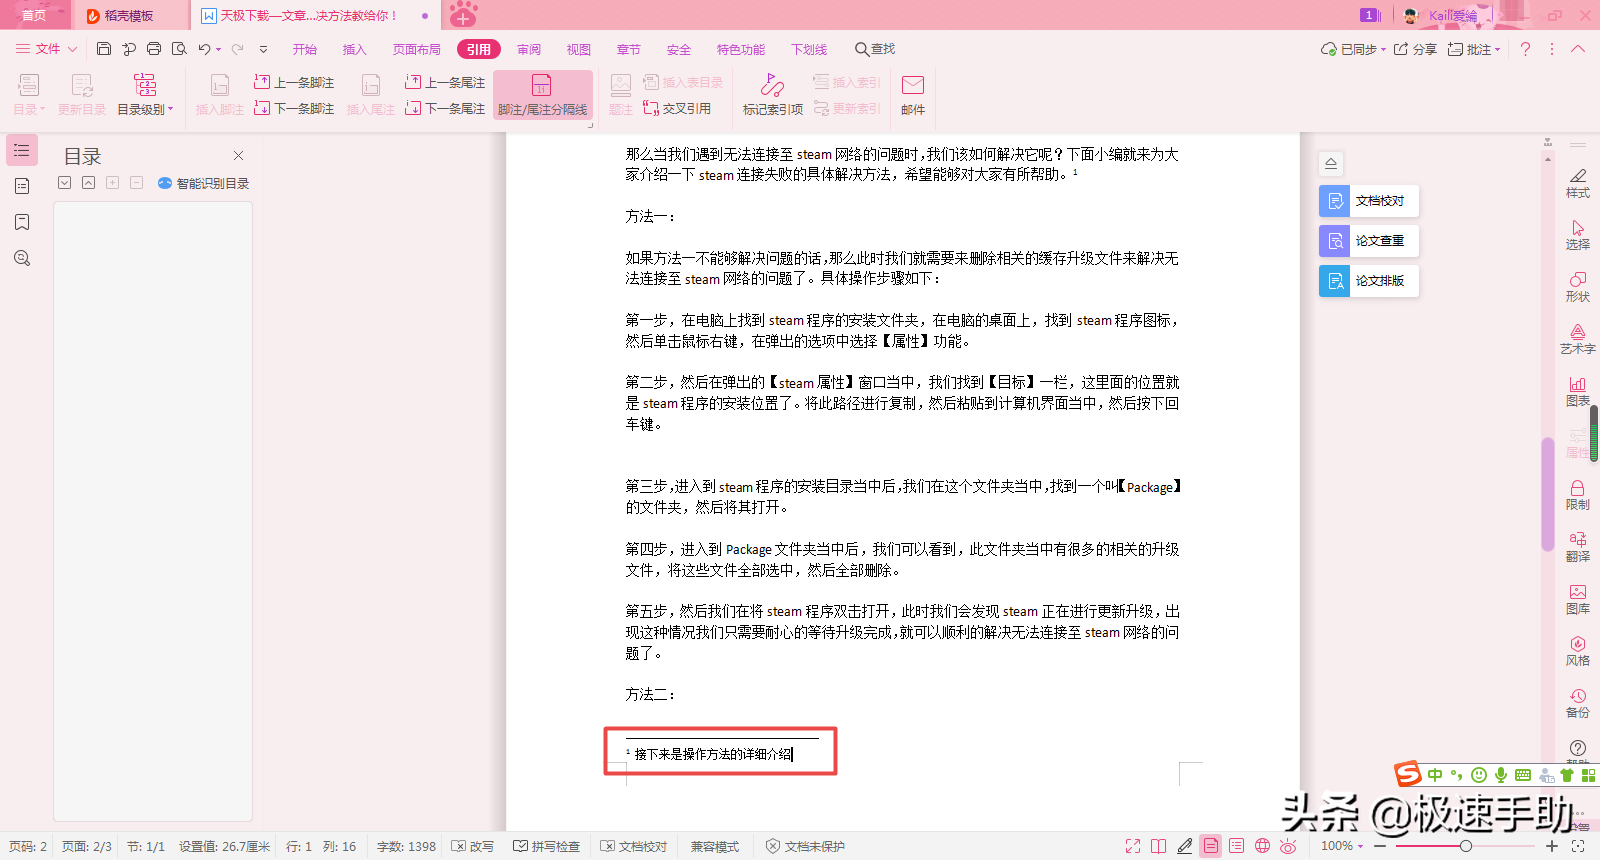Open 样式 (styles) side tool
The height and width of the screenshot is (860, 1600).
pos(1577,183)
